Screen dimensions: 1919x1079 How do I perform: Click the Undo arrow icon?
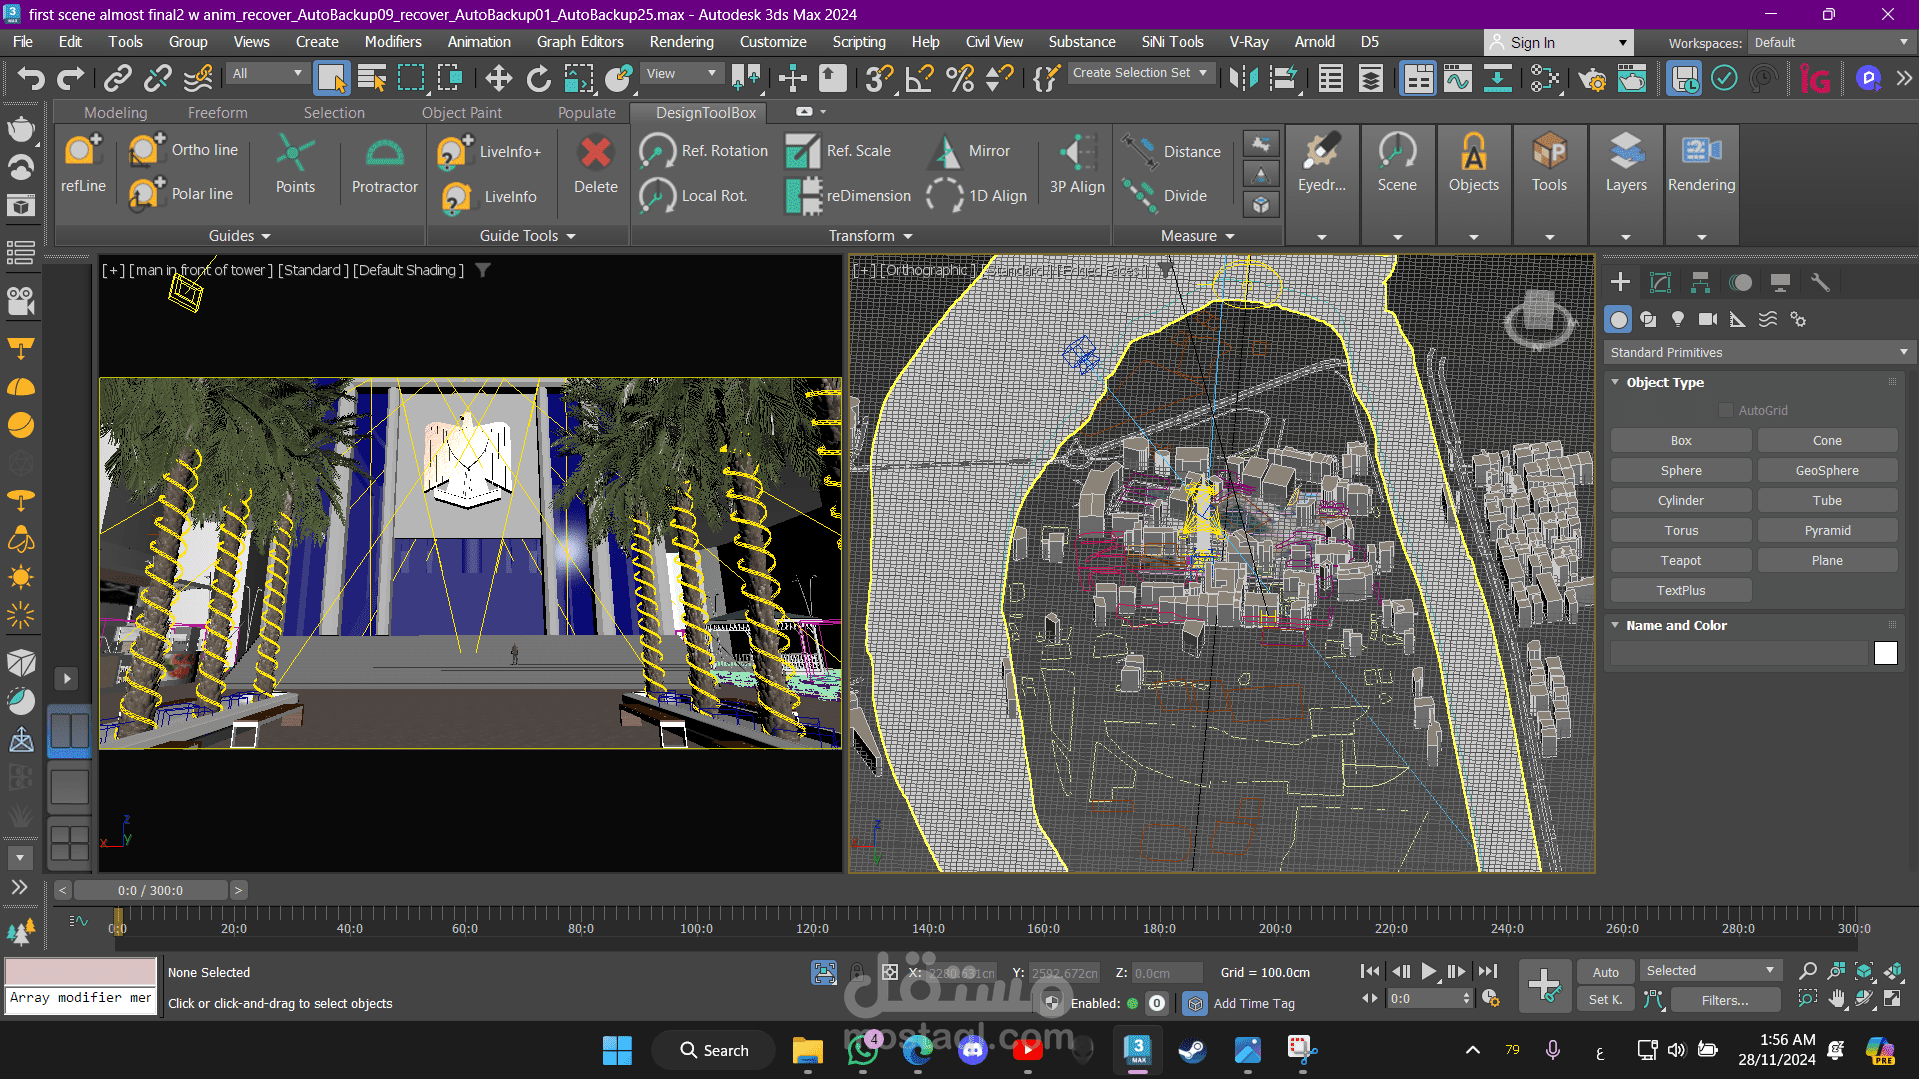pos(30,78)
